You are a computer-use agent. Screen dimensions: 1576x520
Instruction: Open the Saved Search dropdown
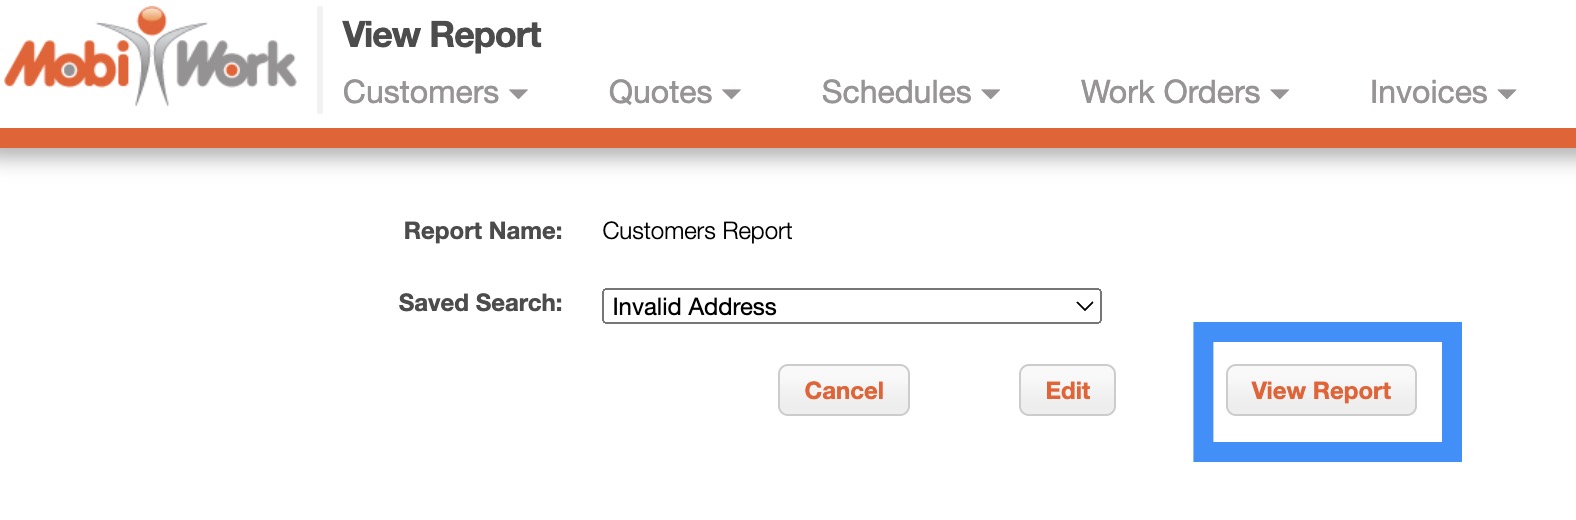point(850,306)
